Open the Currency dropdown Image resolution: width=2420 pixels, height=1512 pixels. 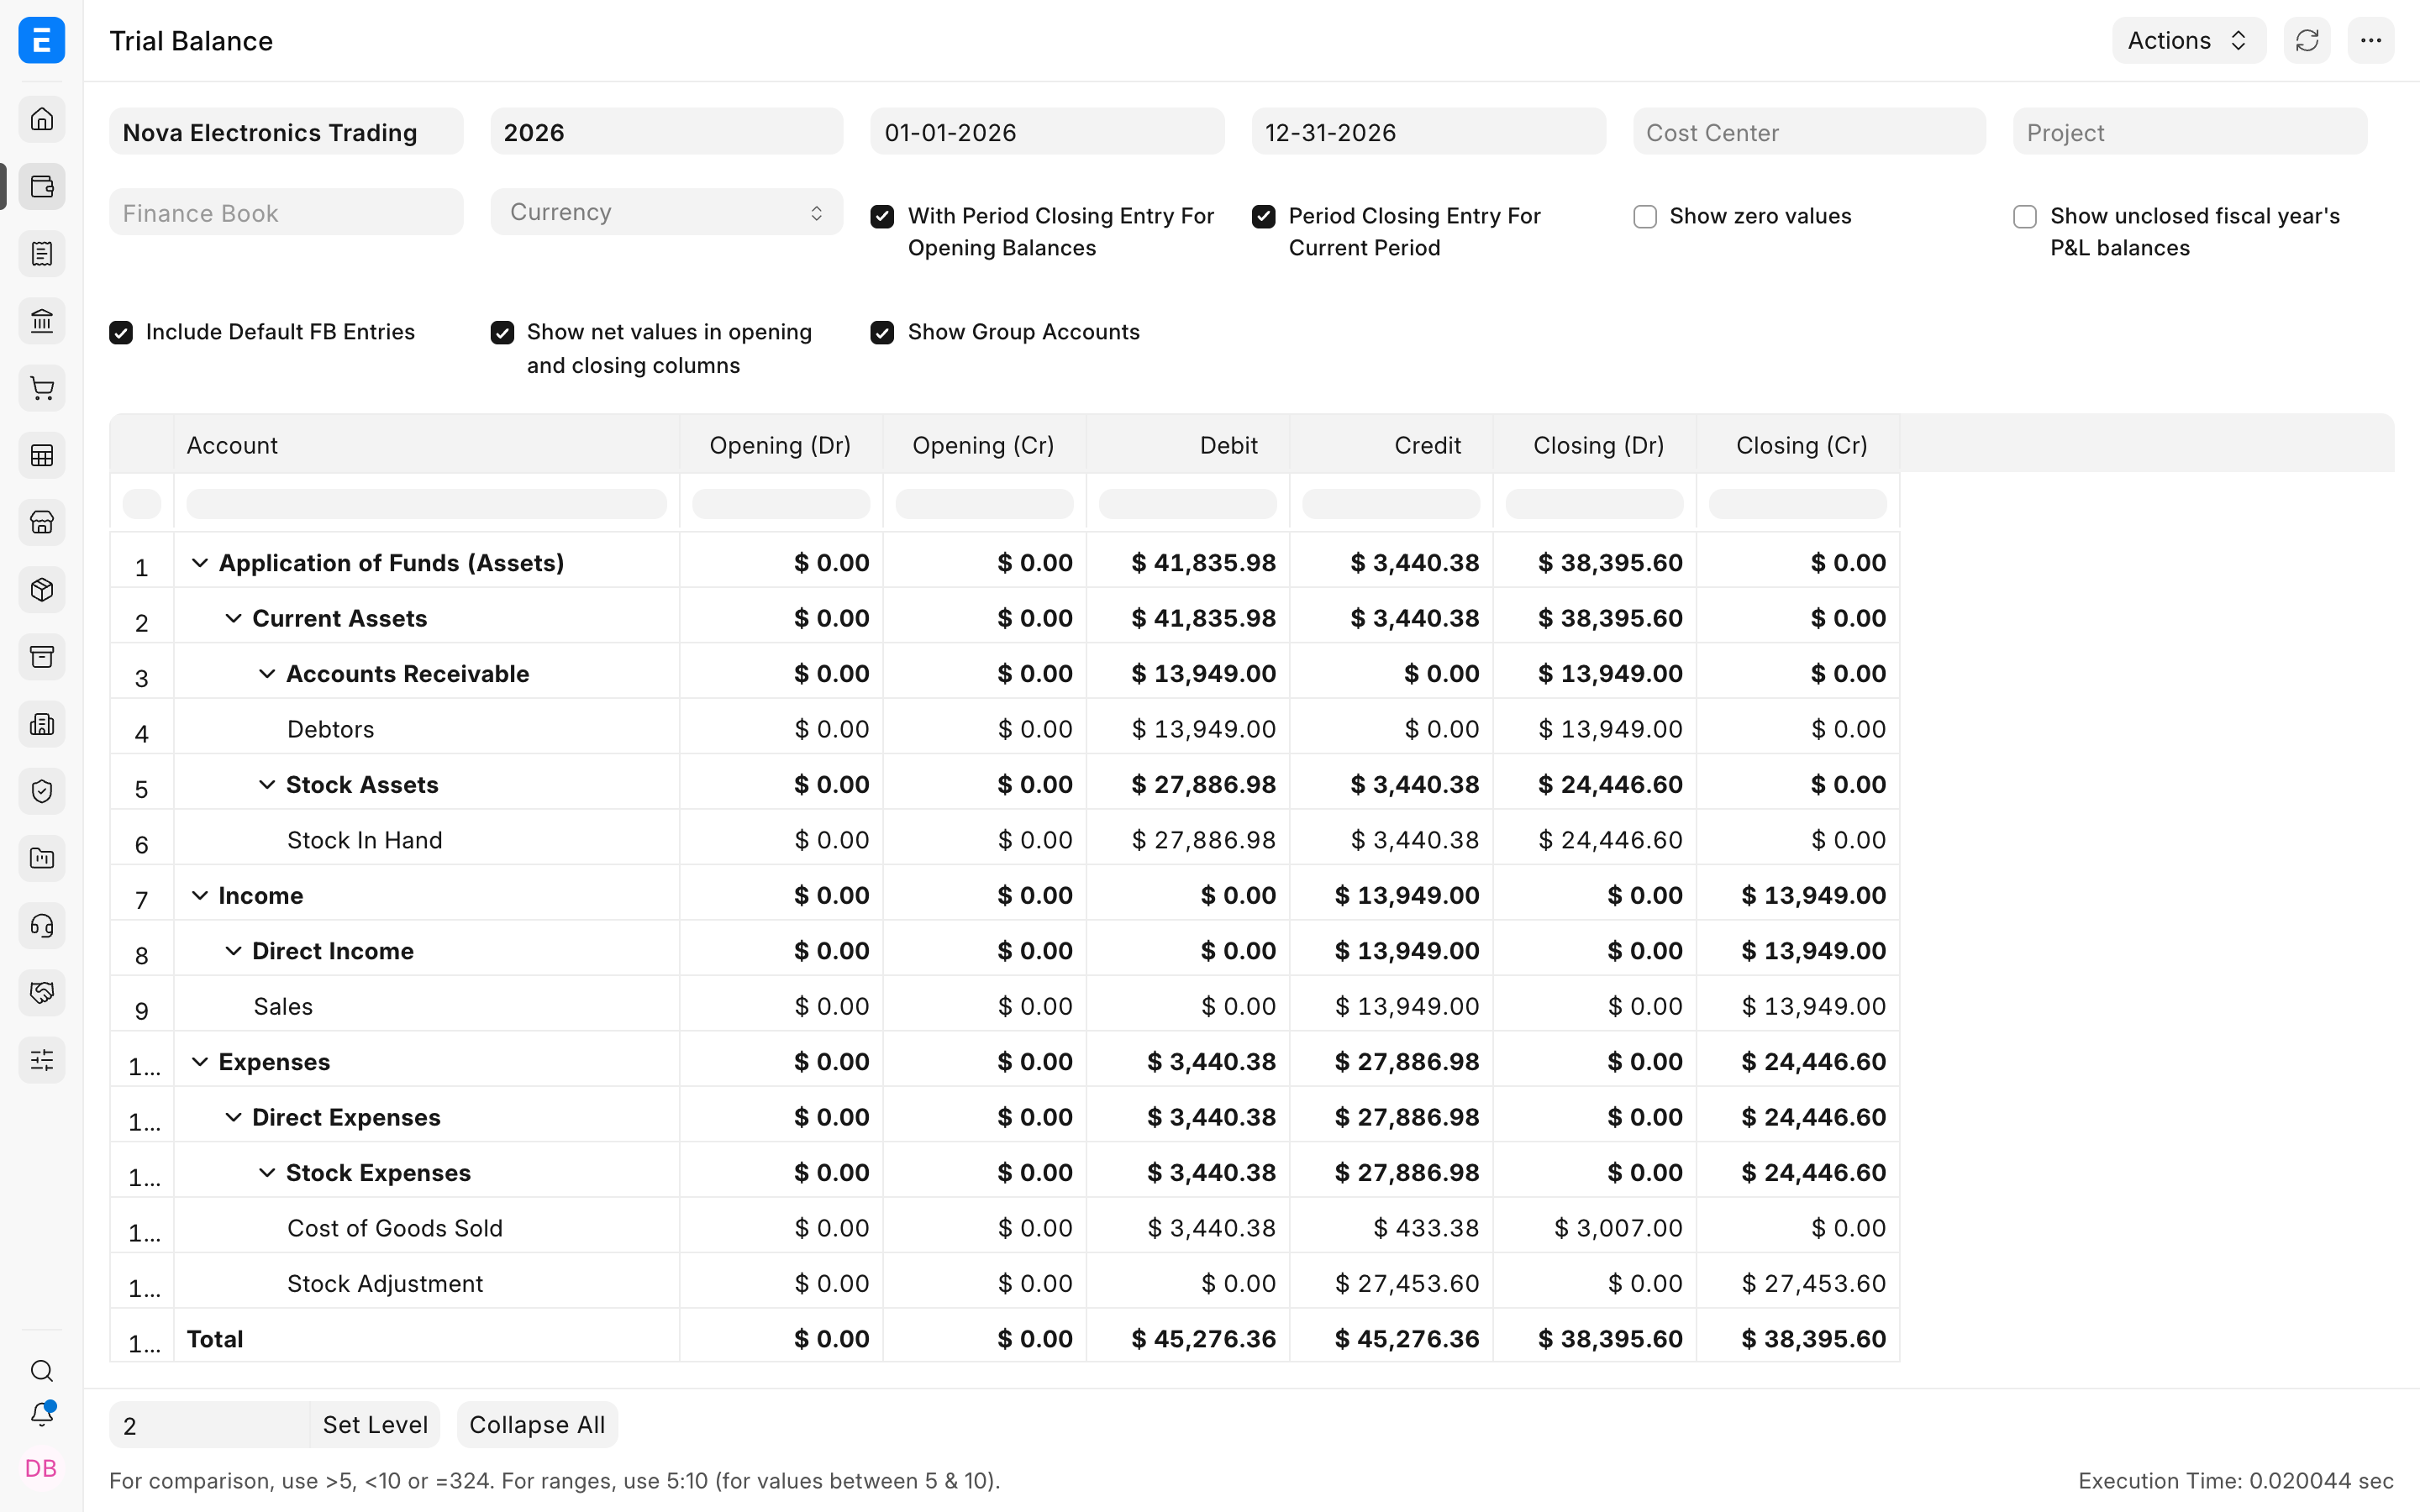(667, 212)
